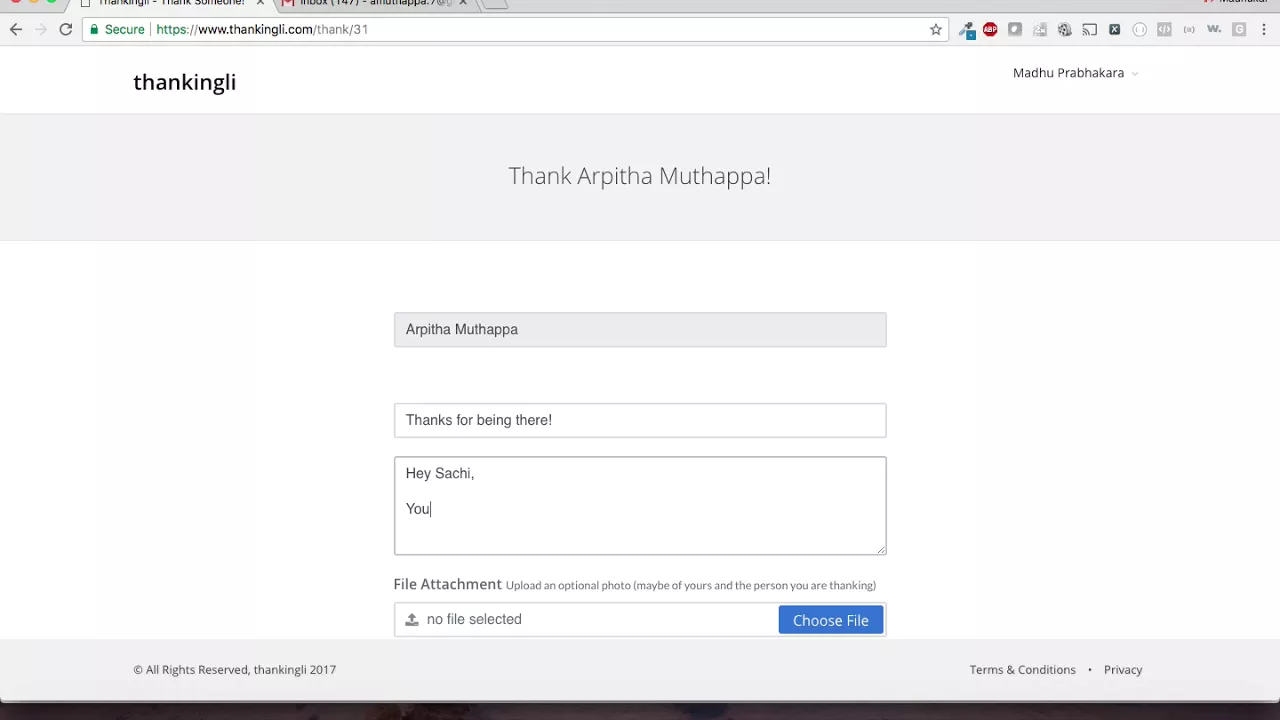Open a new browser tab

click(x=494, y=3)
